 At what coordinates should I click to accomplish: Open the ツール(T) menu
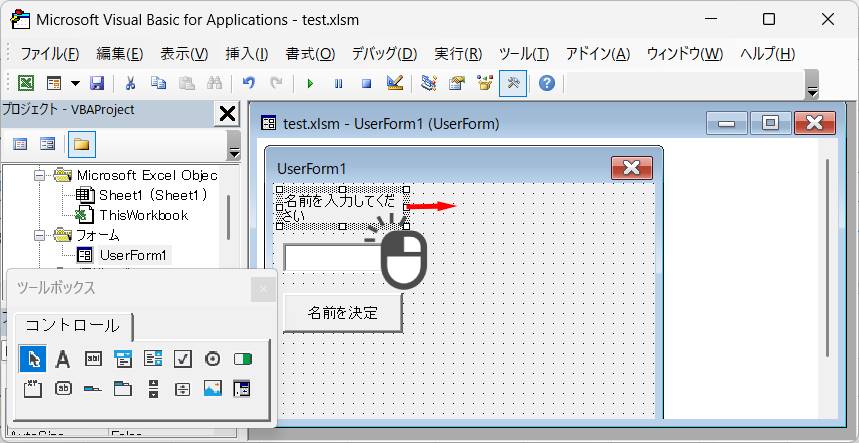[x=524, y=54]
